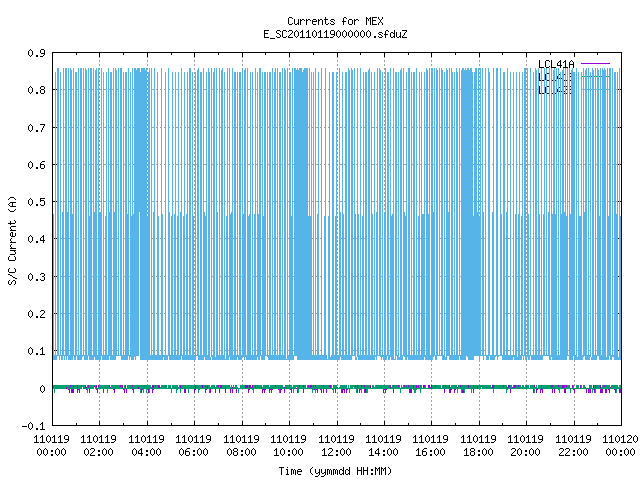The width and height of the screenshot is (640, 480).
Task: Click the 110120 00:00 x-axis time label
Action: (620, 446)
